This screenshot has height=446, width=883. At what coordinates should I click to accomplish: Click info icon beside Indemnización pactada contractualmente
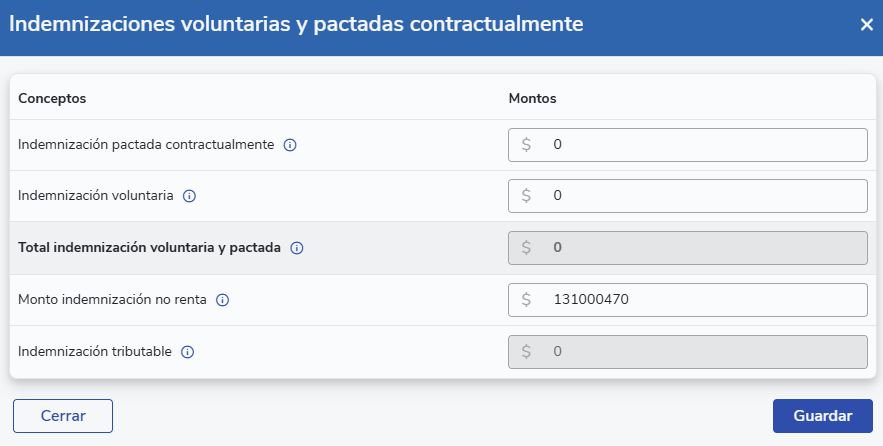coord(290,145)
